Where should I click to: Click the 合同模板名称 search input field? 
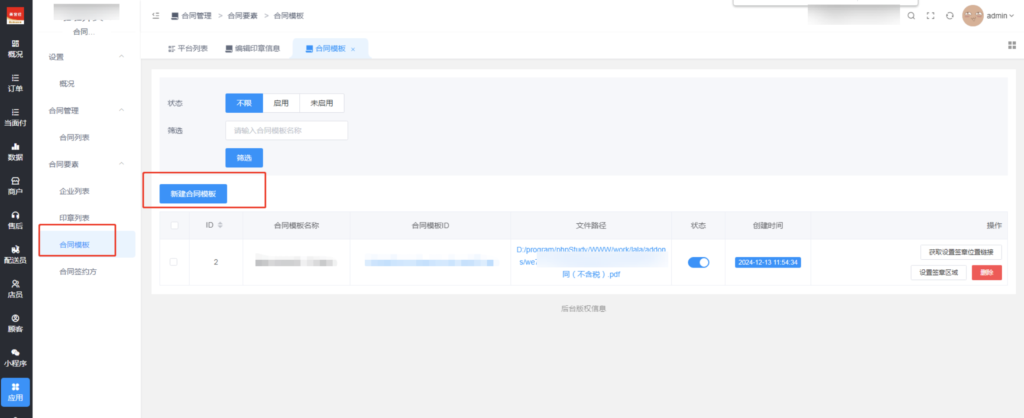coord(286,130)
